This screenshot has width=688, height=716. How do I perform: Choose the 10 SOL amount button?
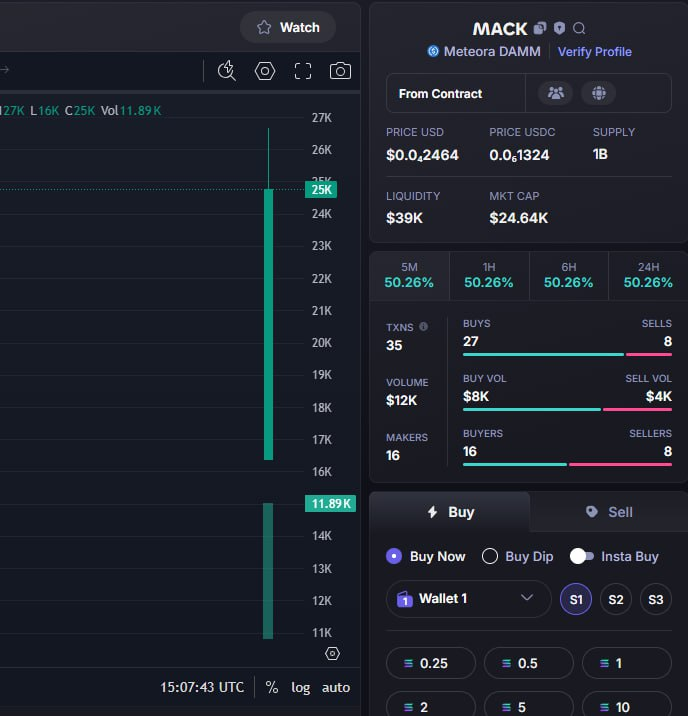[627, 706]
